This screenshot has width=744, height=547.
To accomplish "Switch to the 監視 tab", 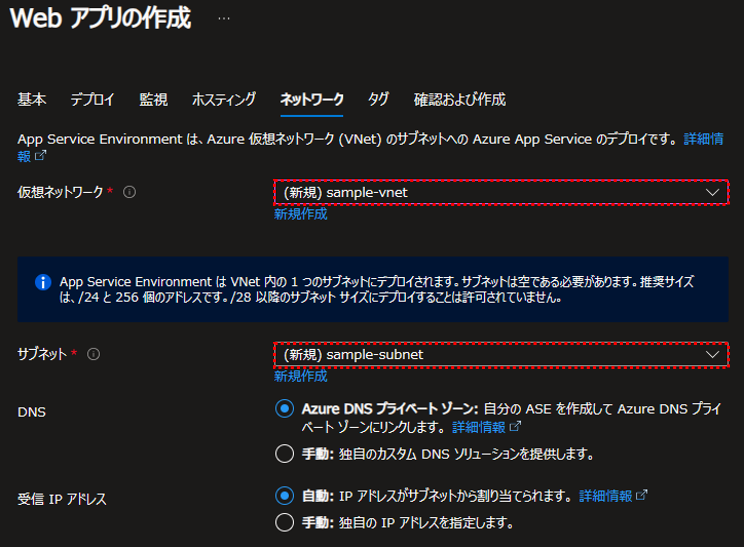I will (x=153, y=100).
